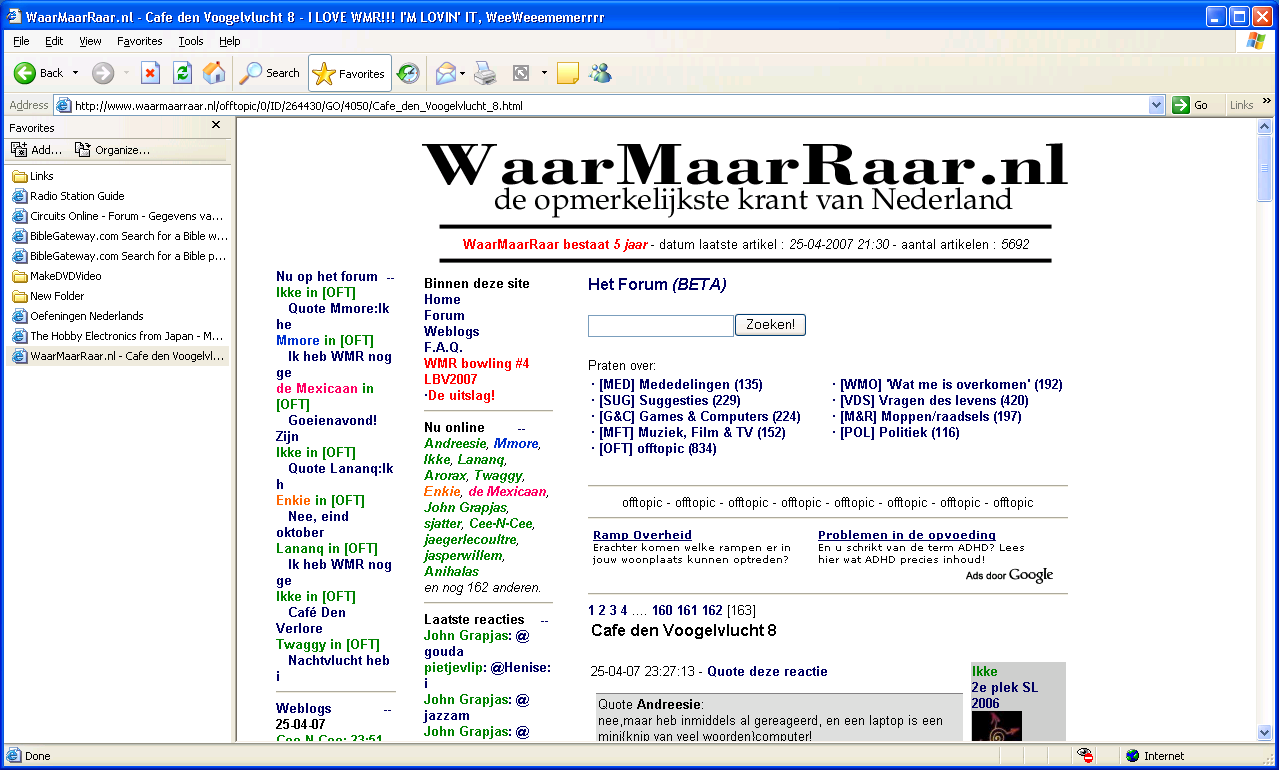Toggle the Favorites panel toolbar button
The height and width of the screenshot is (770, 1279).
point(349,73)
